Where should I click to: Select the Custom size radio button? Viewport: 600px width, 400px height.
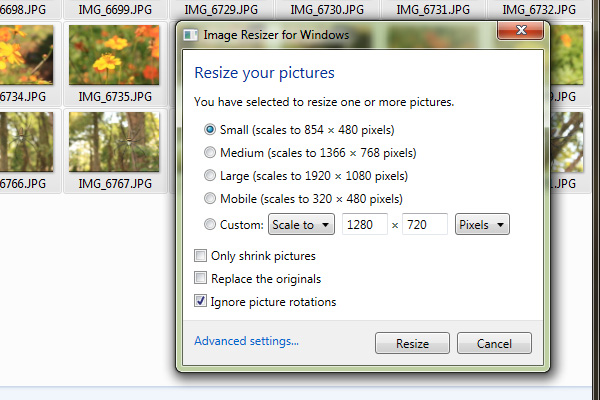pyautogui.click(x=210, y=224)
